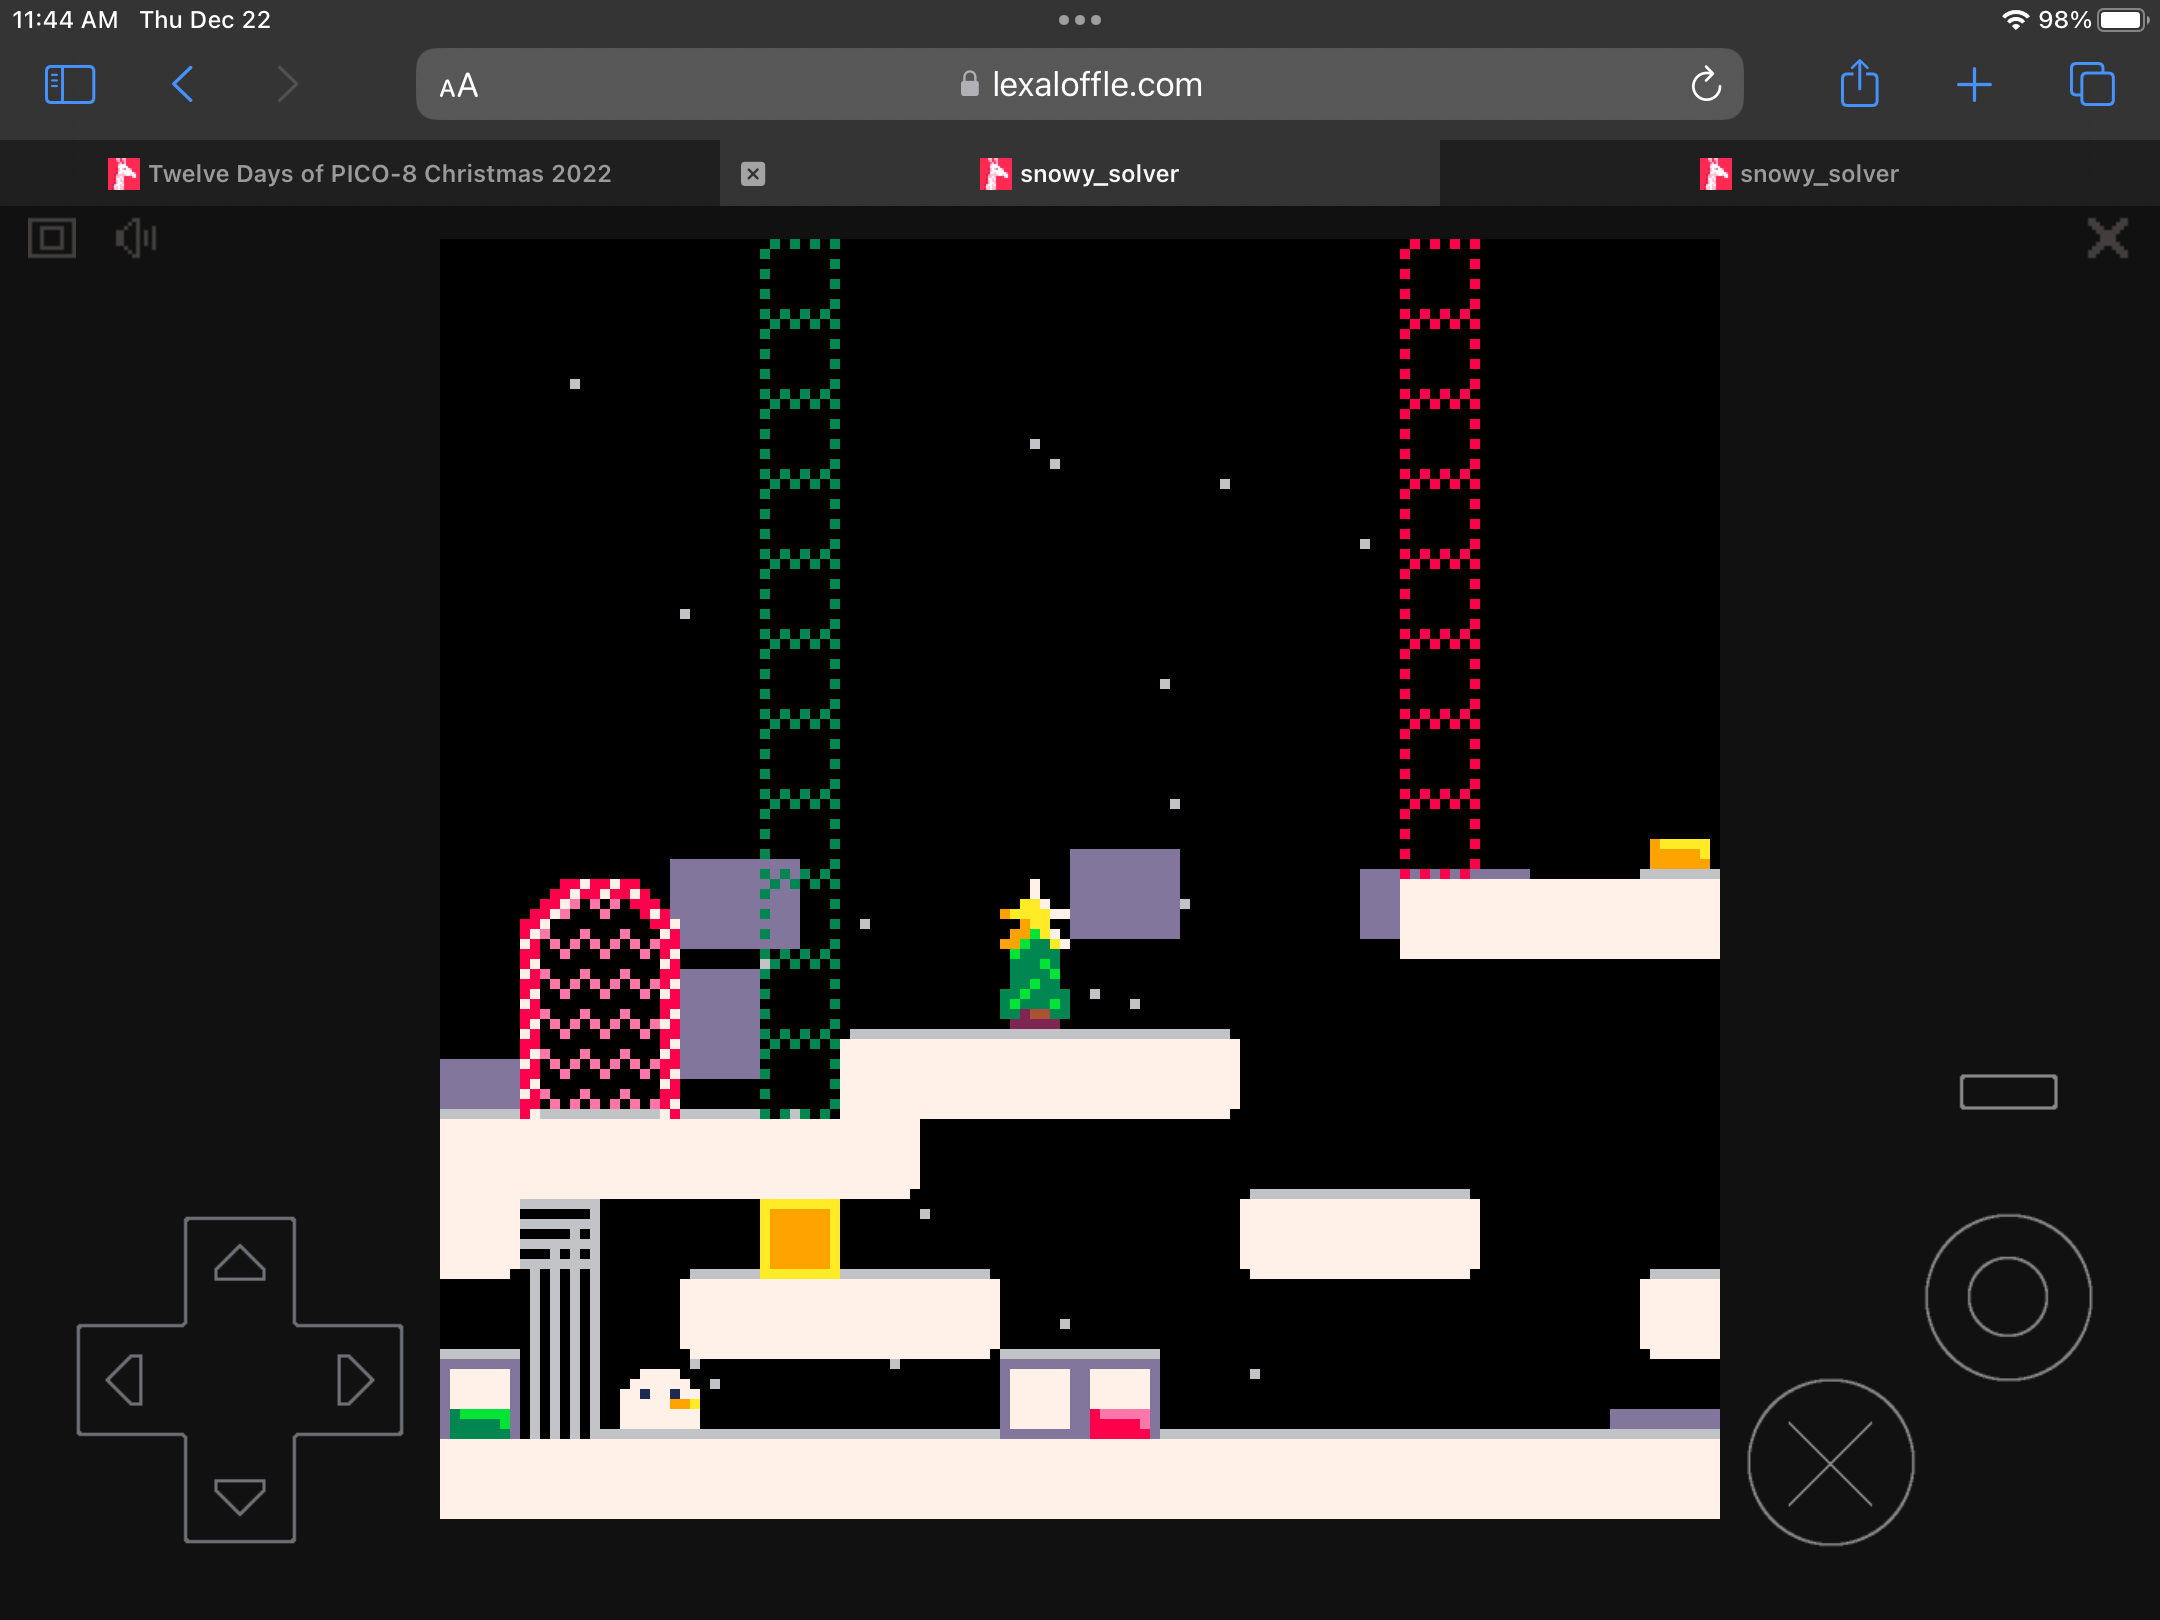Tap the Wi-Fi status icon
The width and height of the screenshot is (2160, 1620).
coord(2015,20)
